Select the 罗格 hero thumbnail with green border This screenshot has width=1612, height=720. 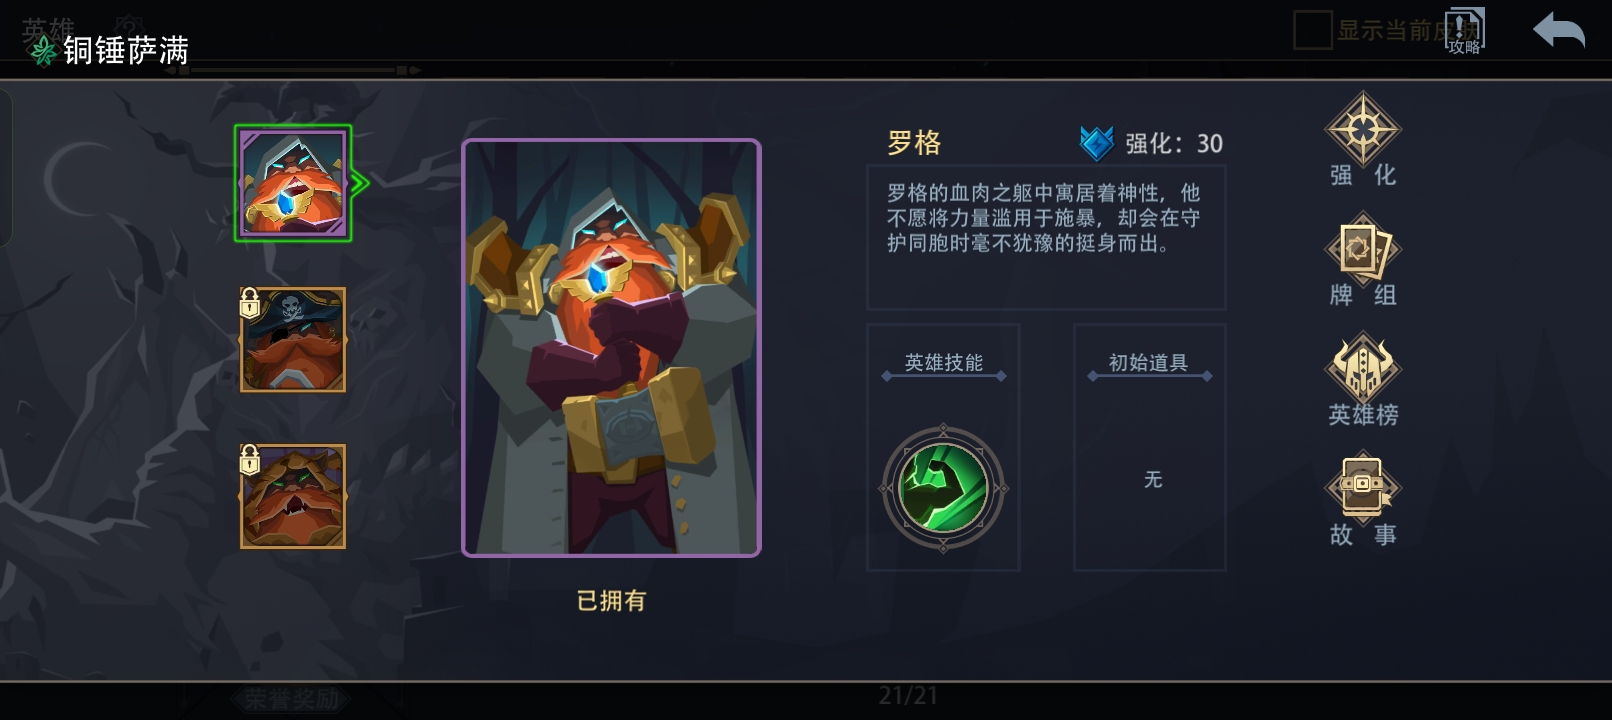click(293, 183)
